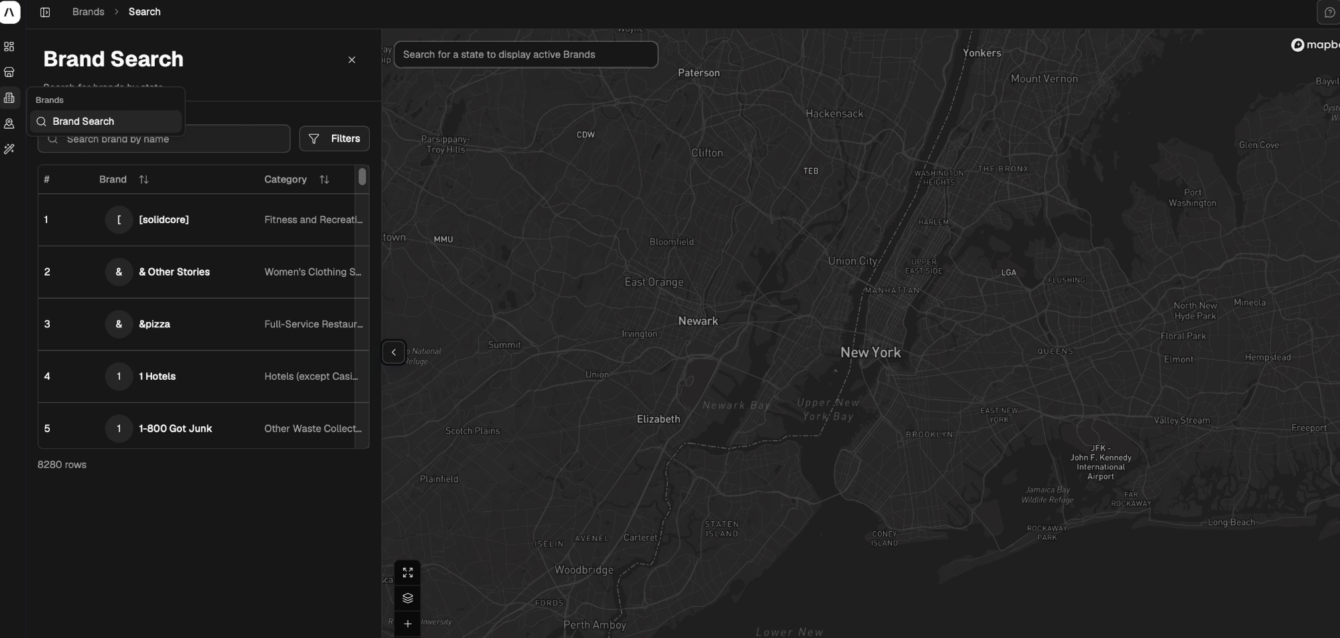
Task: Toggle the sidebar panel icon beside breadcrumbs
Action: tap(45, 12)
